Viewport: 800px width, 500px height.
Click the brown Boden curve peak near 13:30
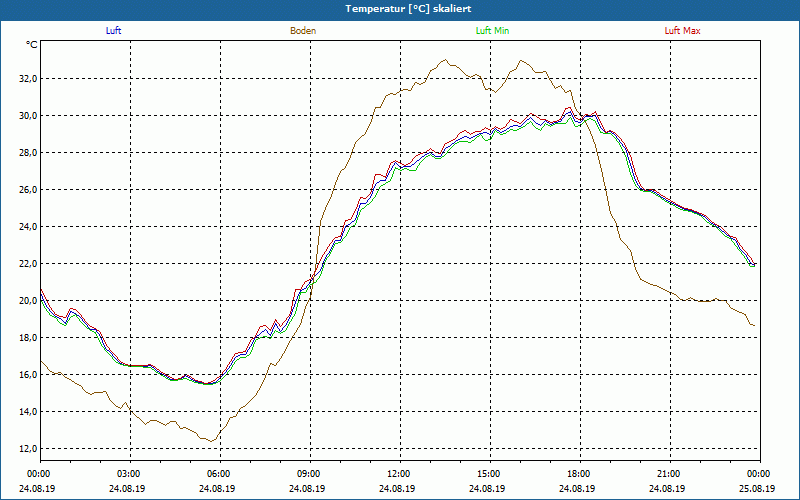pyautogui.click(x=445, y=60)
